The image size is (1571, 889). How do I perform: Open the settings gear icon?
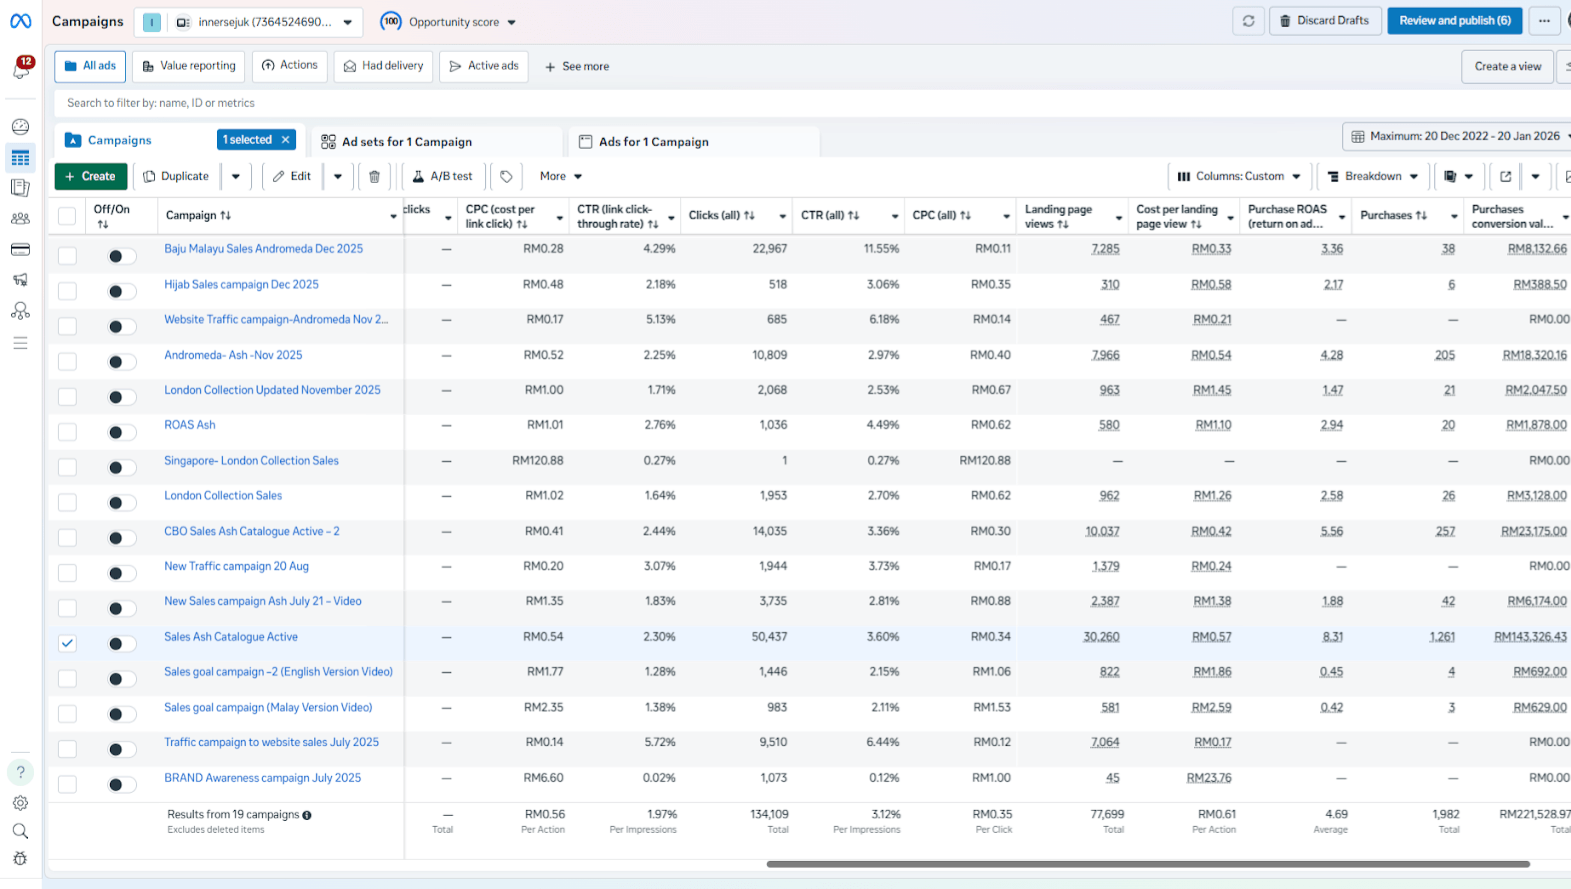coord(20,803)
